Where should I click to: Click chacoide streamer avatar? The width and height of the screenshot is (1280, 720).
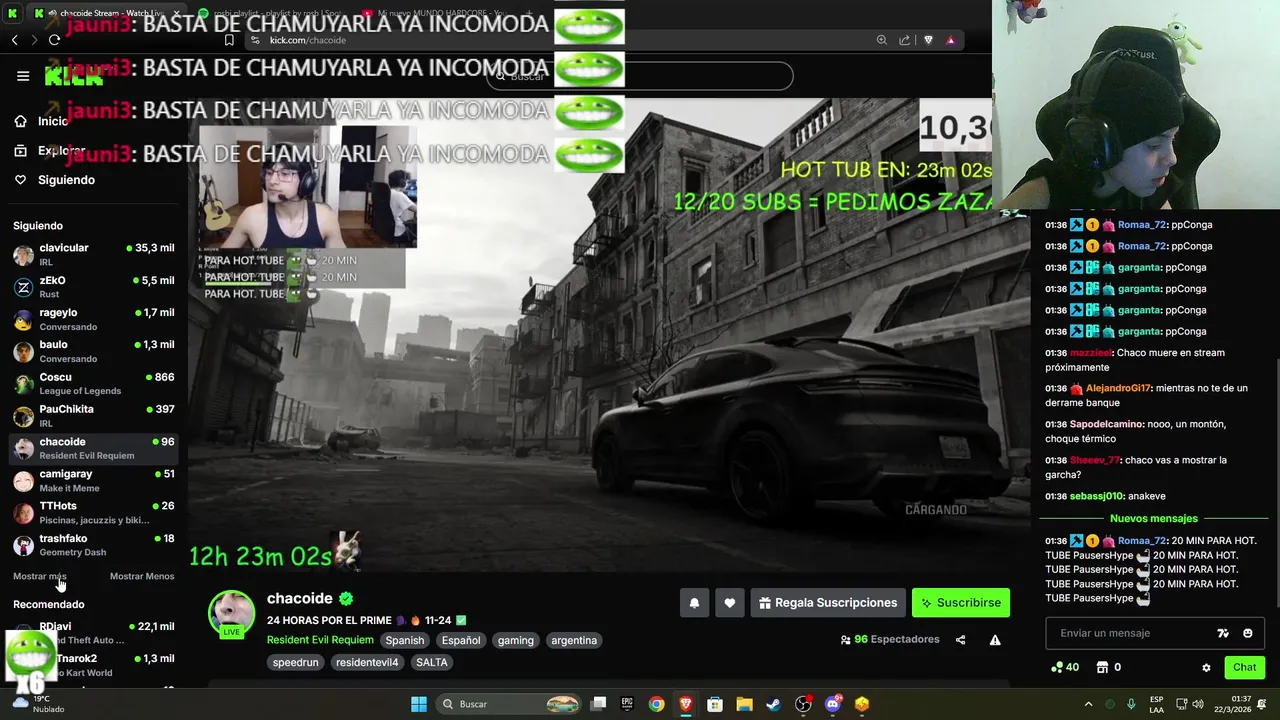(x=231, y=612)
